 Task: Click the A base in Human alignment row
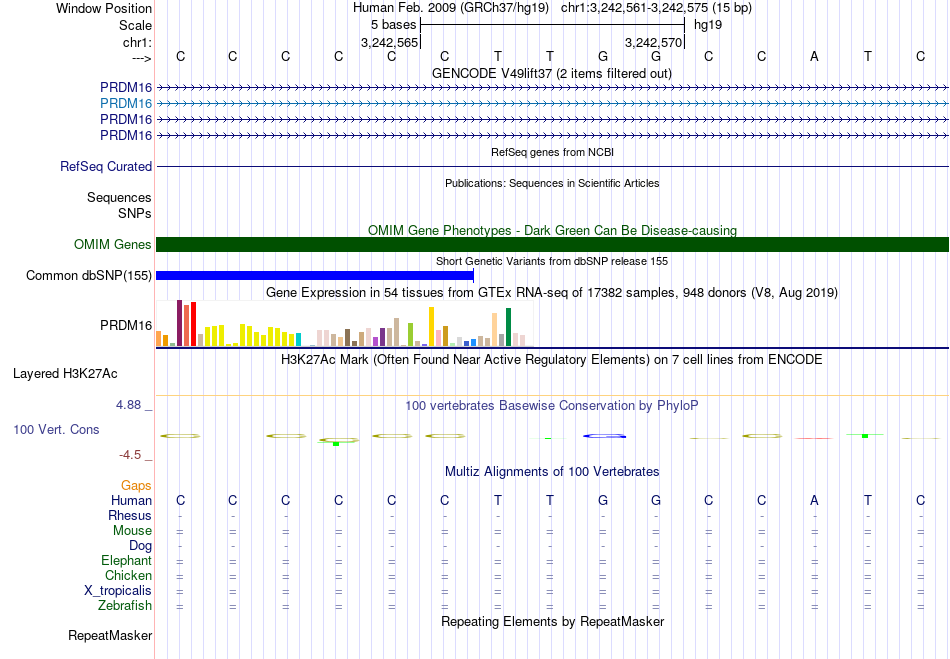tap(814, 500)
